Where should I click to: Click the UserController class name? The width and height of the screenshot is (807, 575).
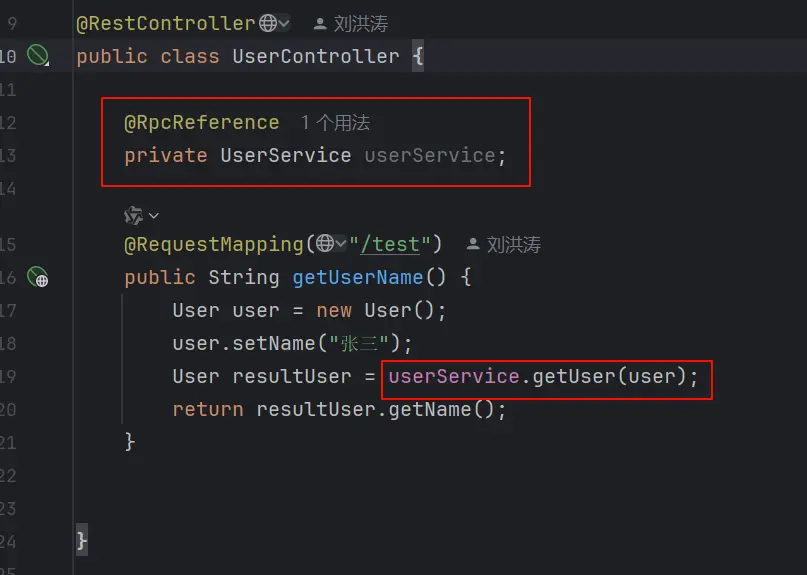315,56
